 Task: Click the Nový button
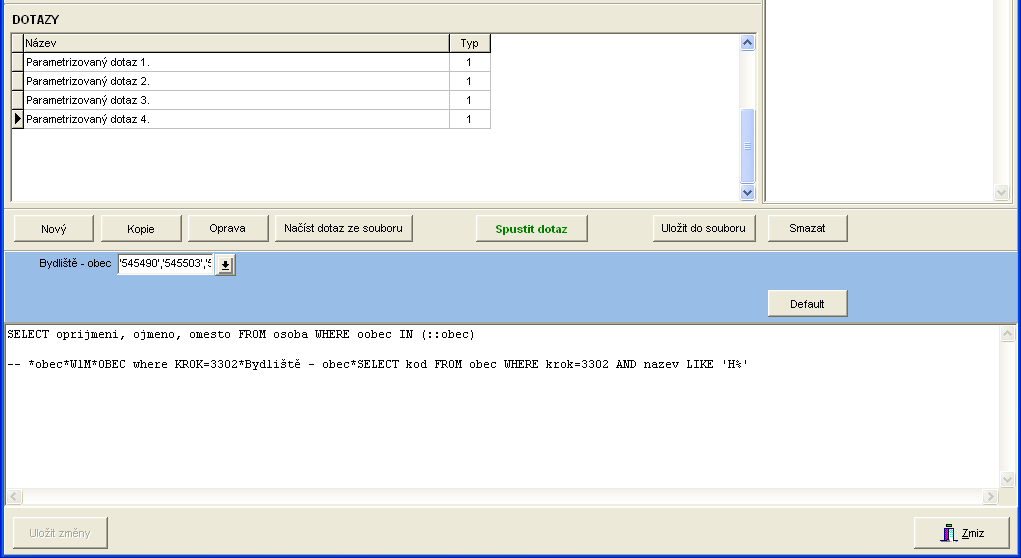coord(54,228)
